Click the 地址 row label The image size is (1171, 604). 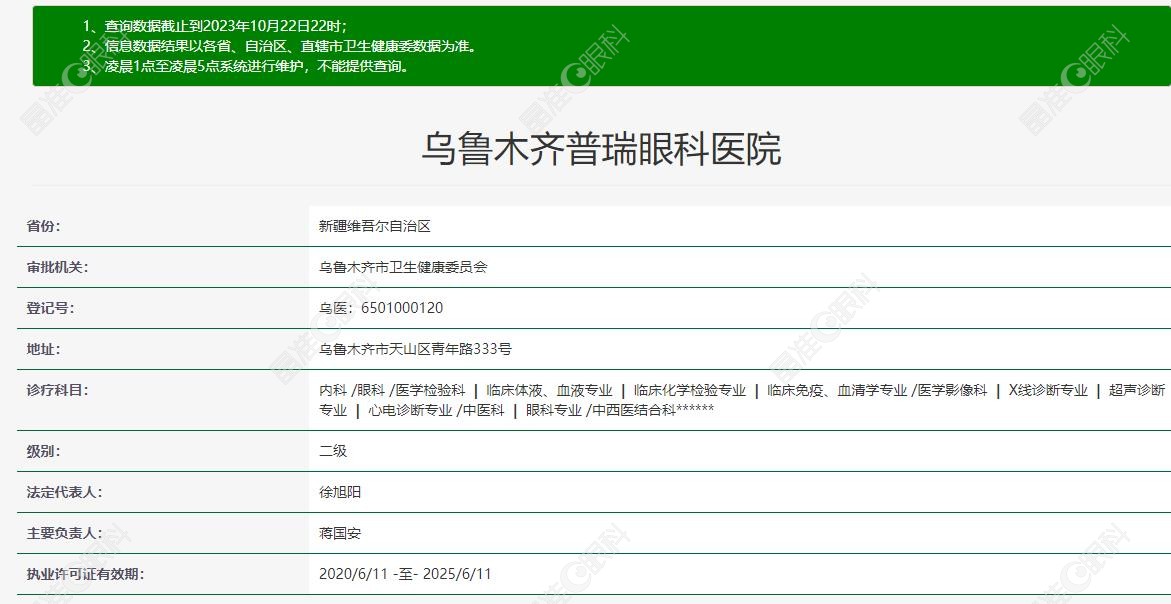pos(43,349)
